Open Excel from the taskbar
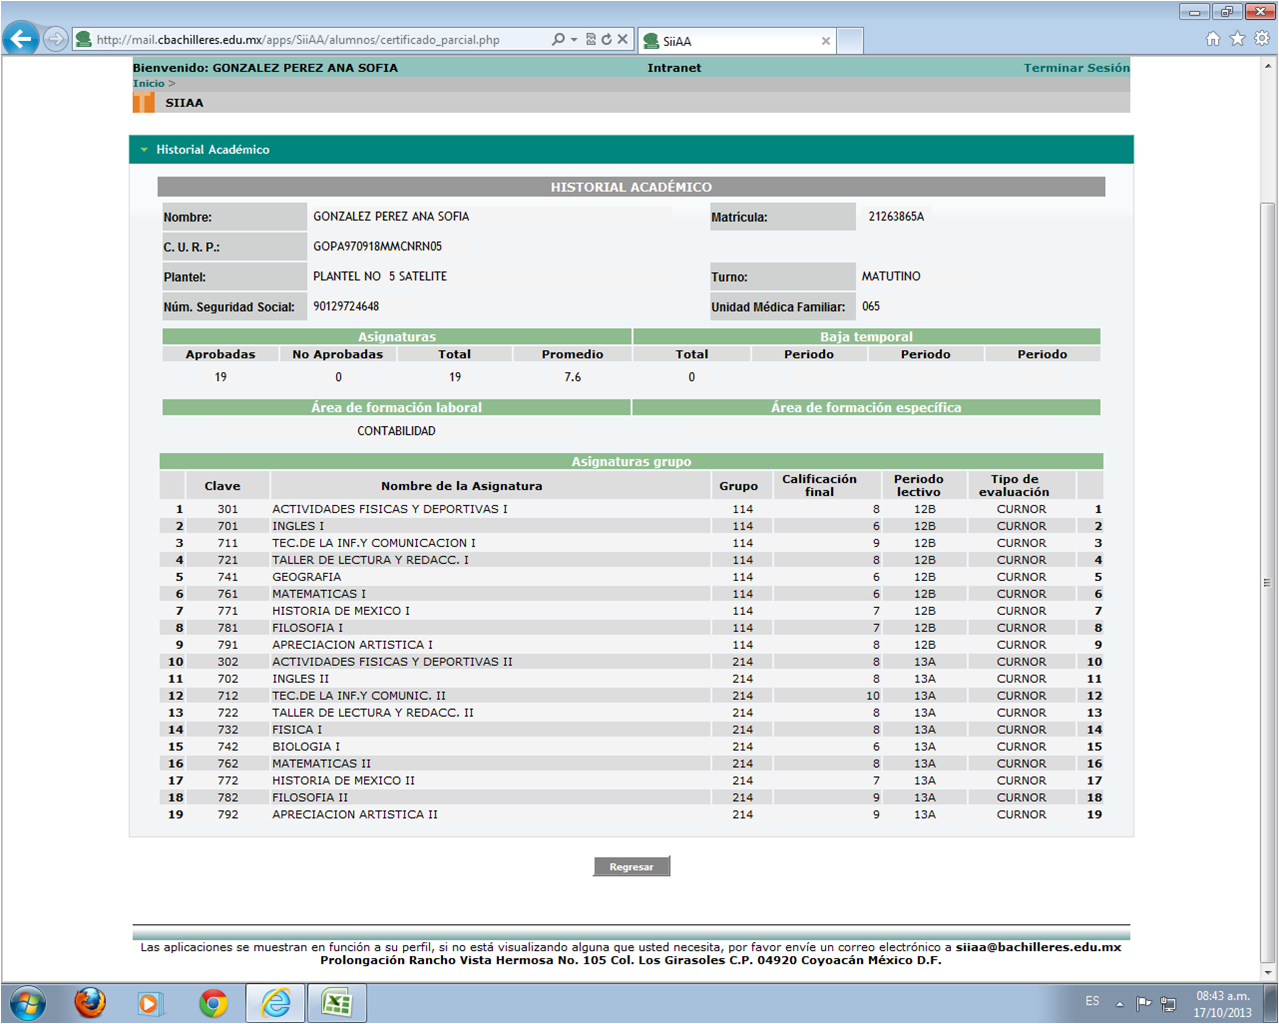 (x=336, y=1003)
